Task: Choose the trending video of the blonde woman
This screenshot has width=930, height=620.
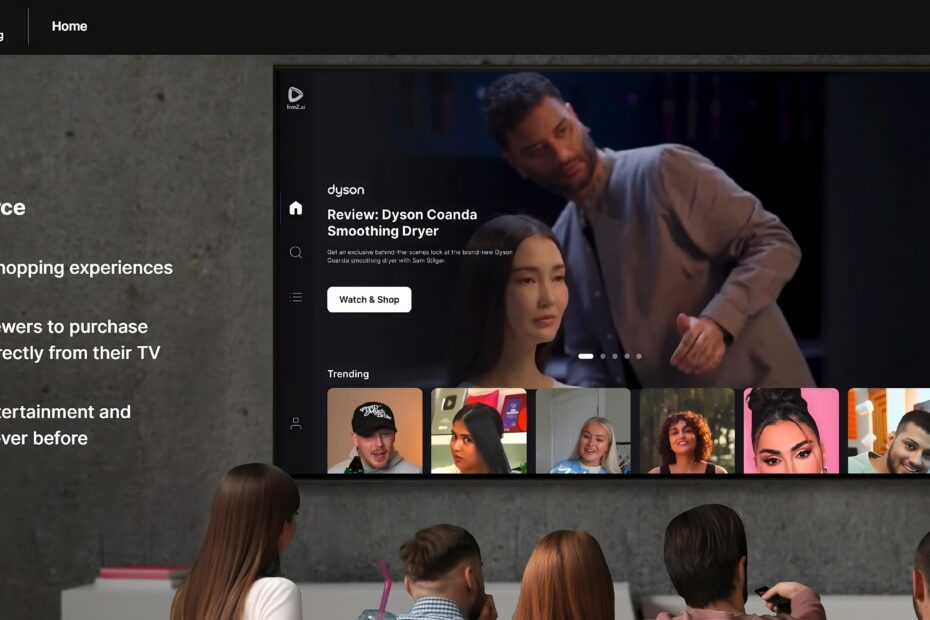Action: click(583, 430)
